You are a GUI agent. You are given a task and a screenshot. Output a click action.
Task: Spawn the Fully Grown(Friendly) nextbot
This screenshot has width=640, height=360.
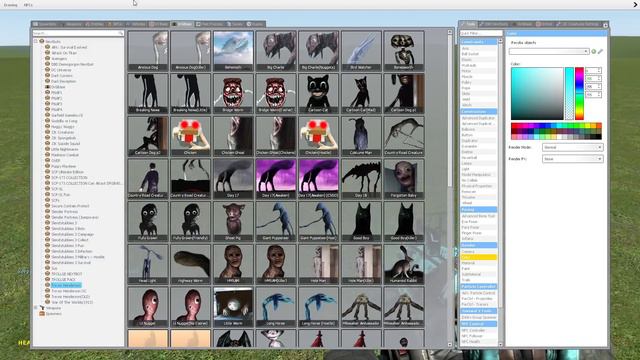[x=191, y=221]
